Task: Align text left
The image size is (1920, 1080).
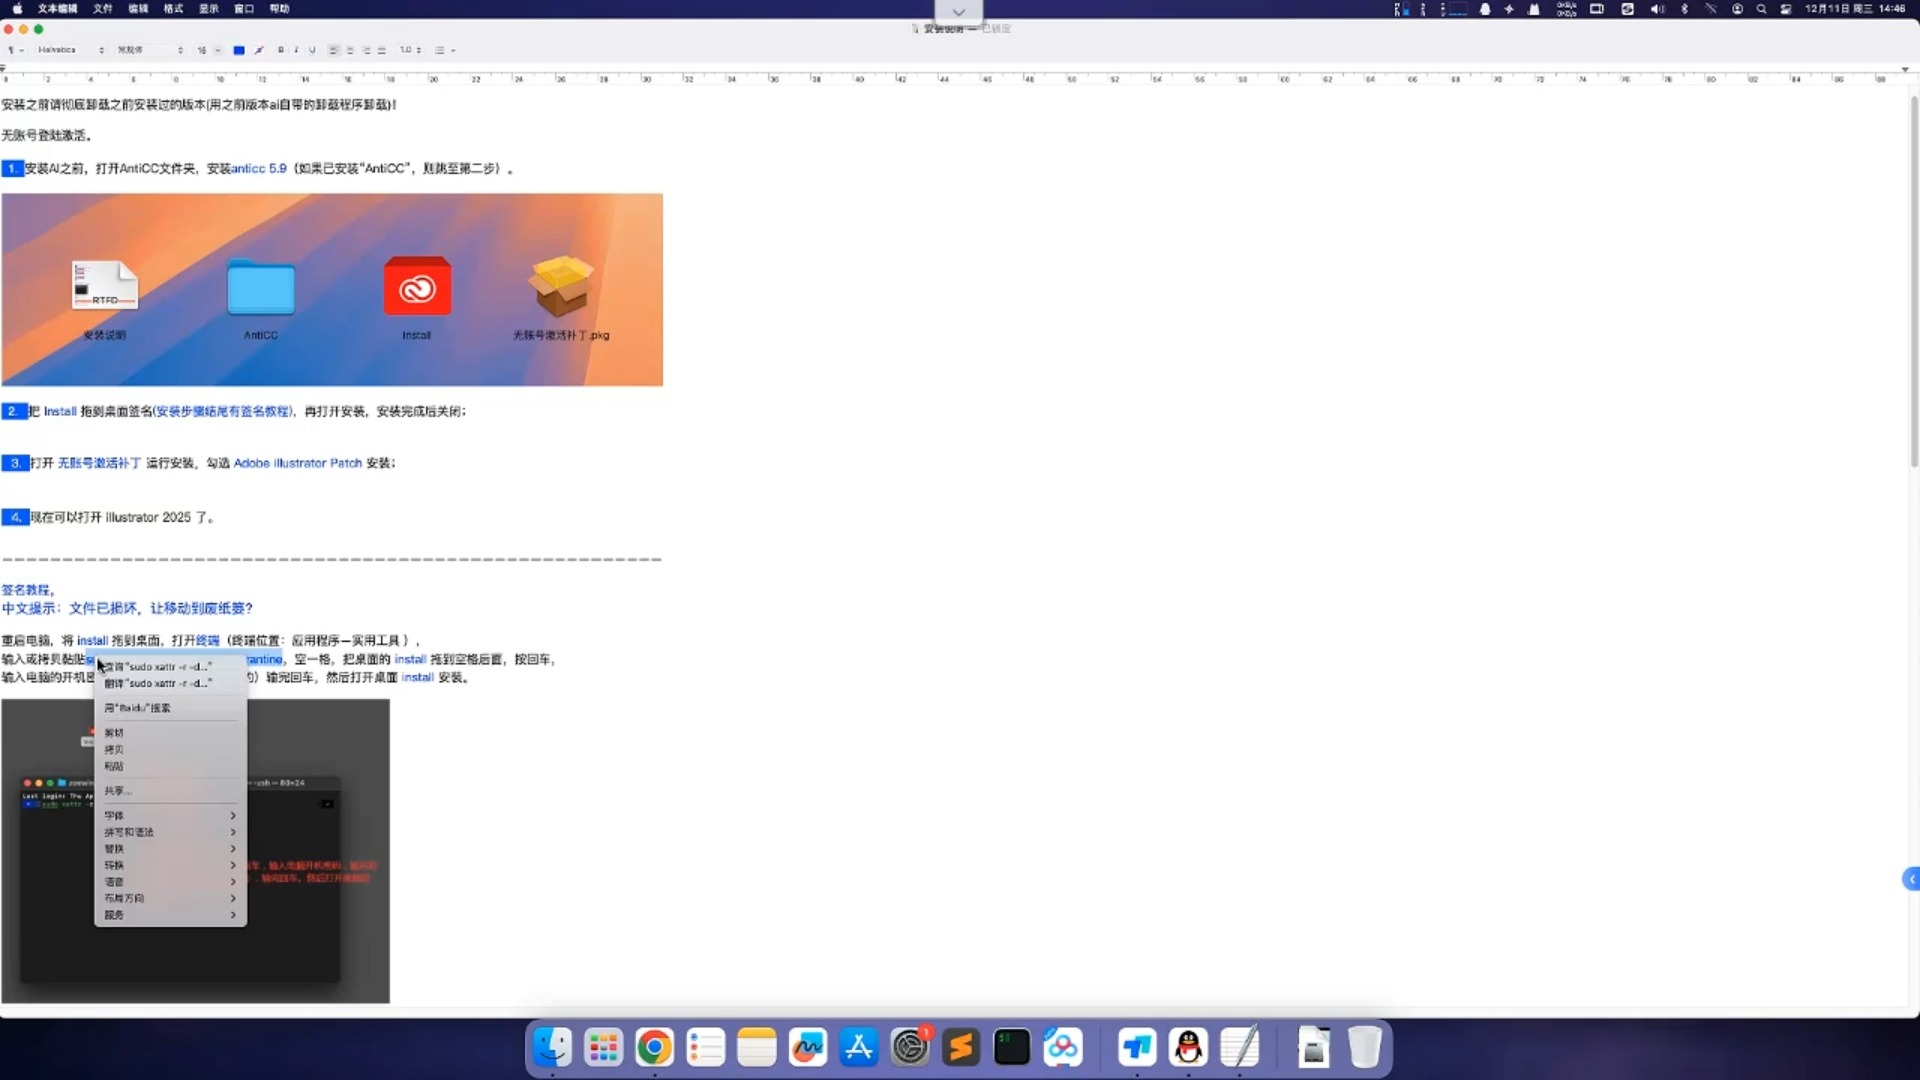Action: (x=334, y=50)
